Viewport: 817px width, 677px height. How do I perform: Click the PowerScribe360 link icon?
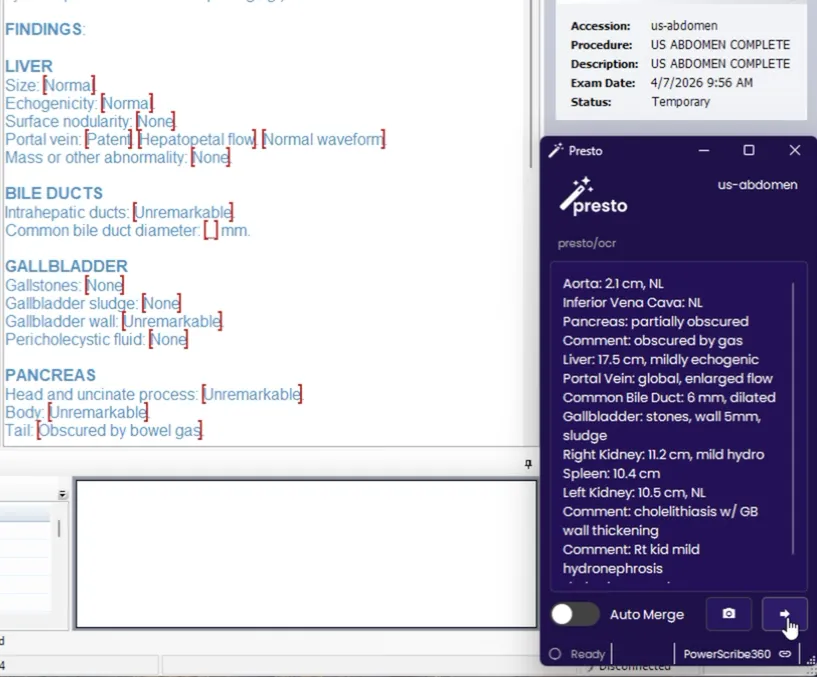(x=785, y=653)
